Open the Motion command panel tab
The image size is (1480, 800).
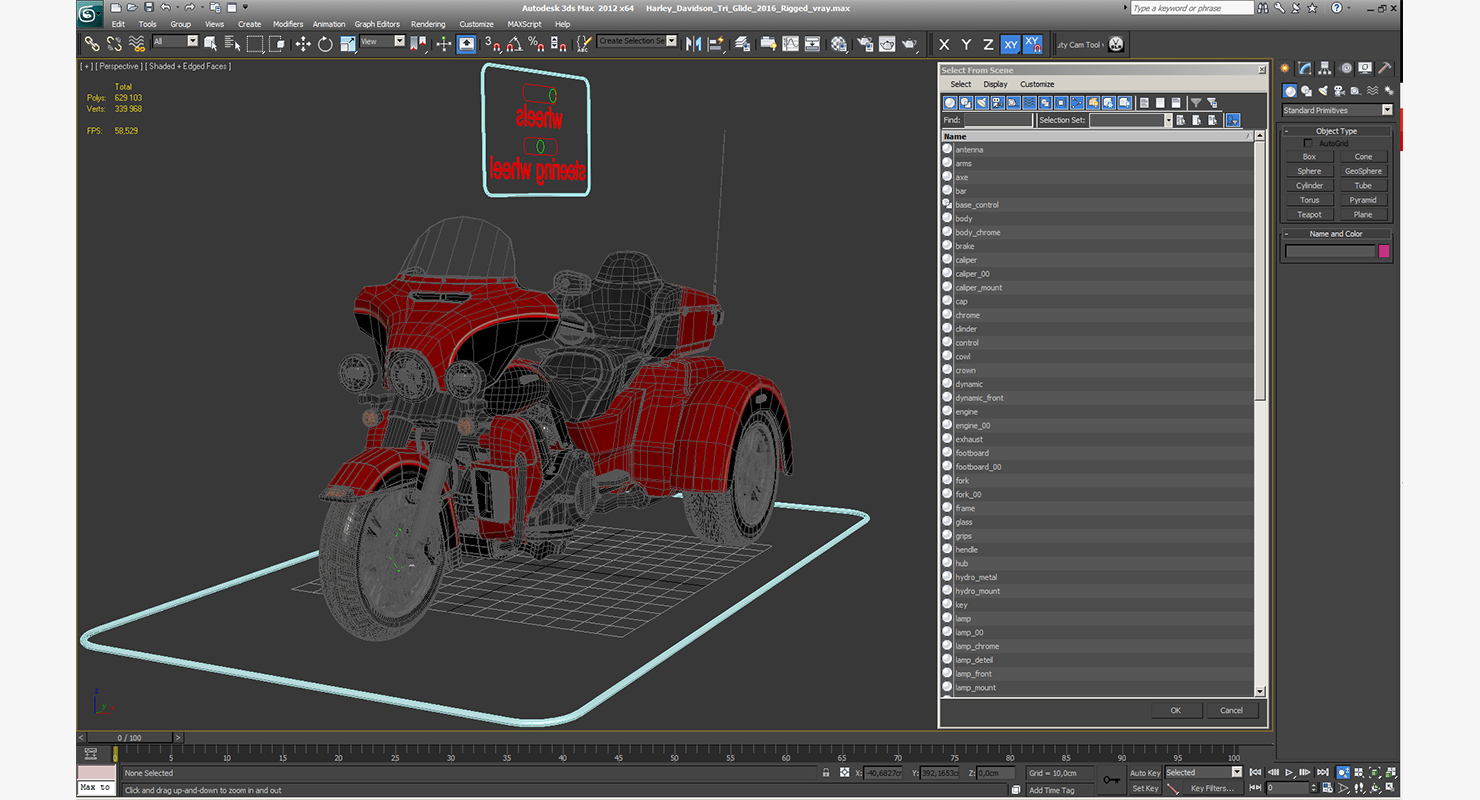click(x=1346, y=68)
